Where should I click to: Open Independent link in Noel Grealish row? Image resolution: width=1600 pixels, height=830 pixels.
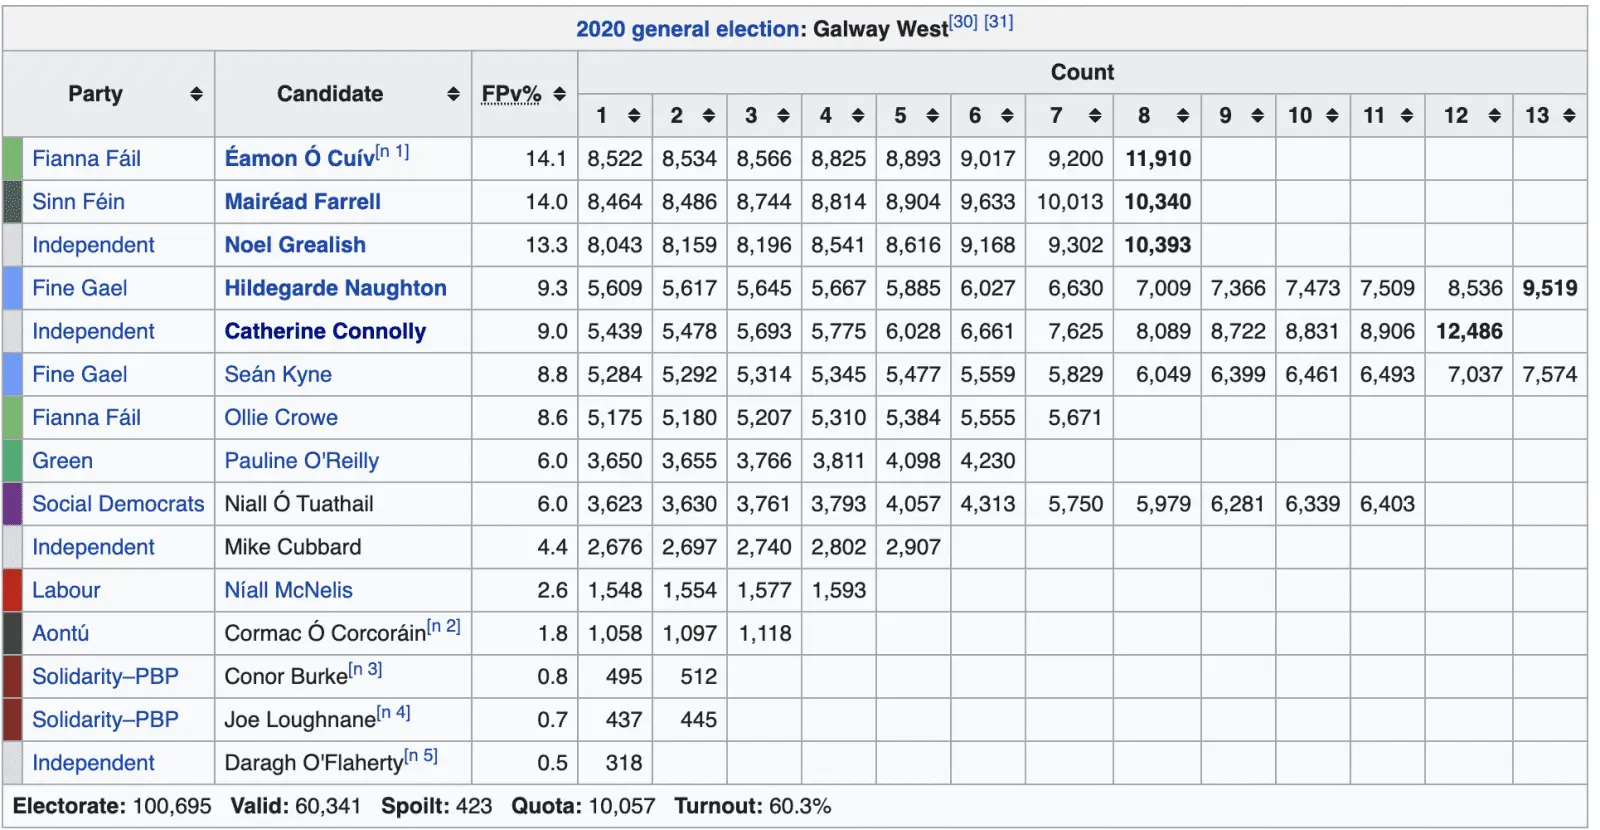click(x=93, y=245)
